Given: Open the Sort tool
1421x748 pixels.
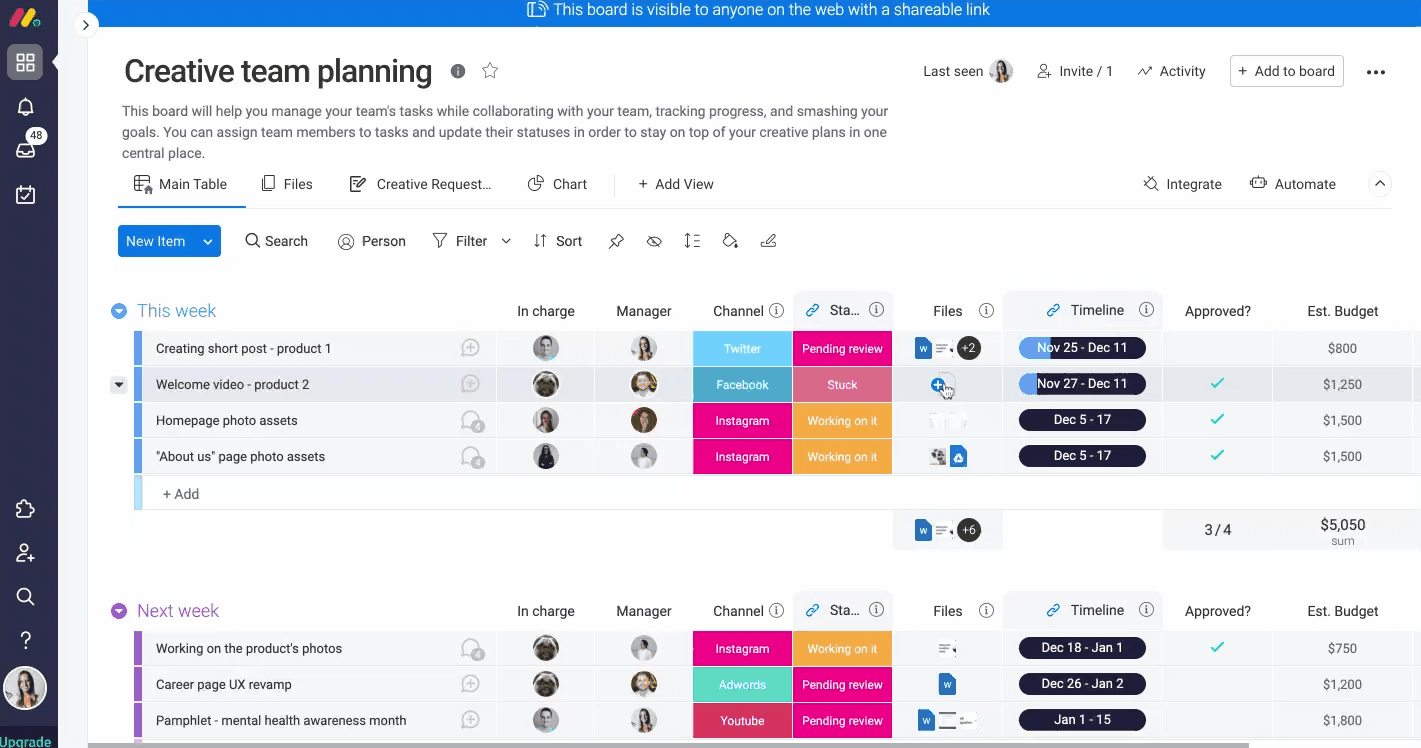Looking at the screenshot, I should (x=558, y=241).
